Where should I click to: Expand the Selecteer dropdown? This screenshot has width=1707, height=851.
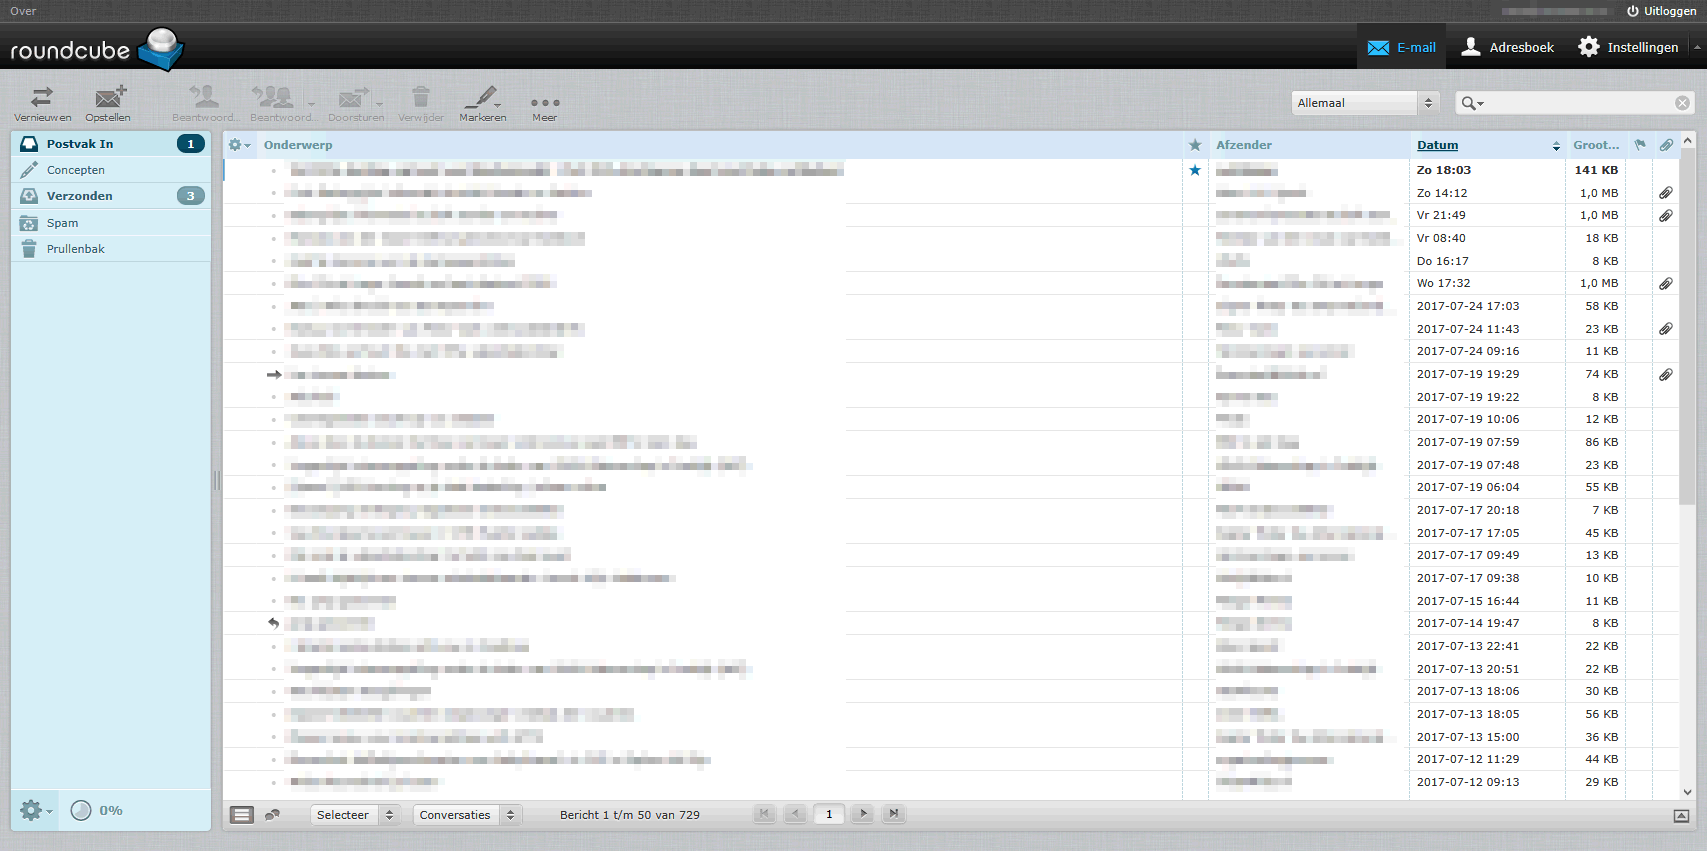[355, 815]
